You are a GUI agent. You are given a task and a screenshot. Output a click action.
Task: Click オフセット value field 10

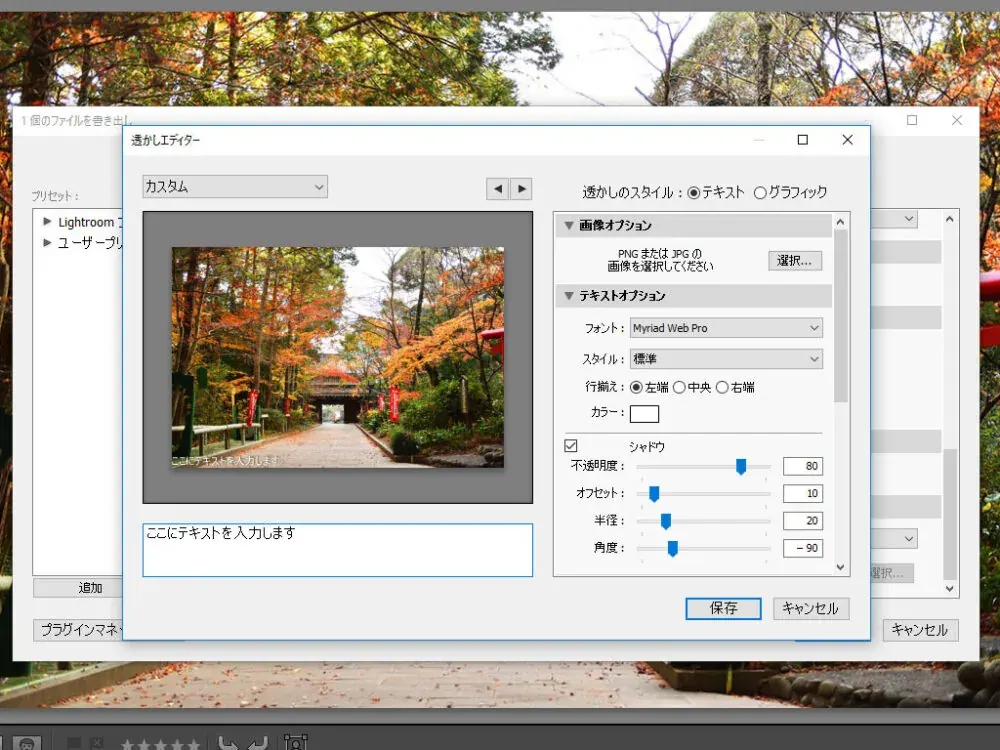click(x=803, y=494)
